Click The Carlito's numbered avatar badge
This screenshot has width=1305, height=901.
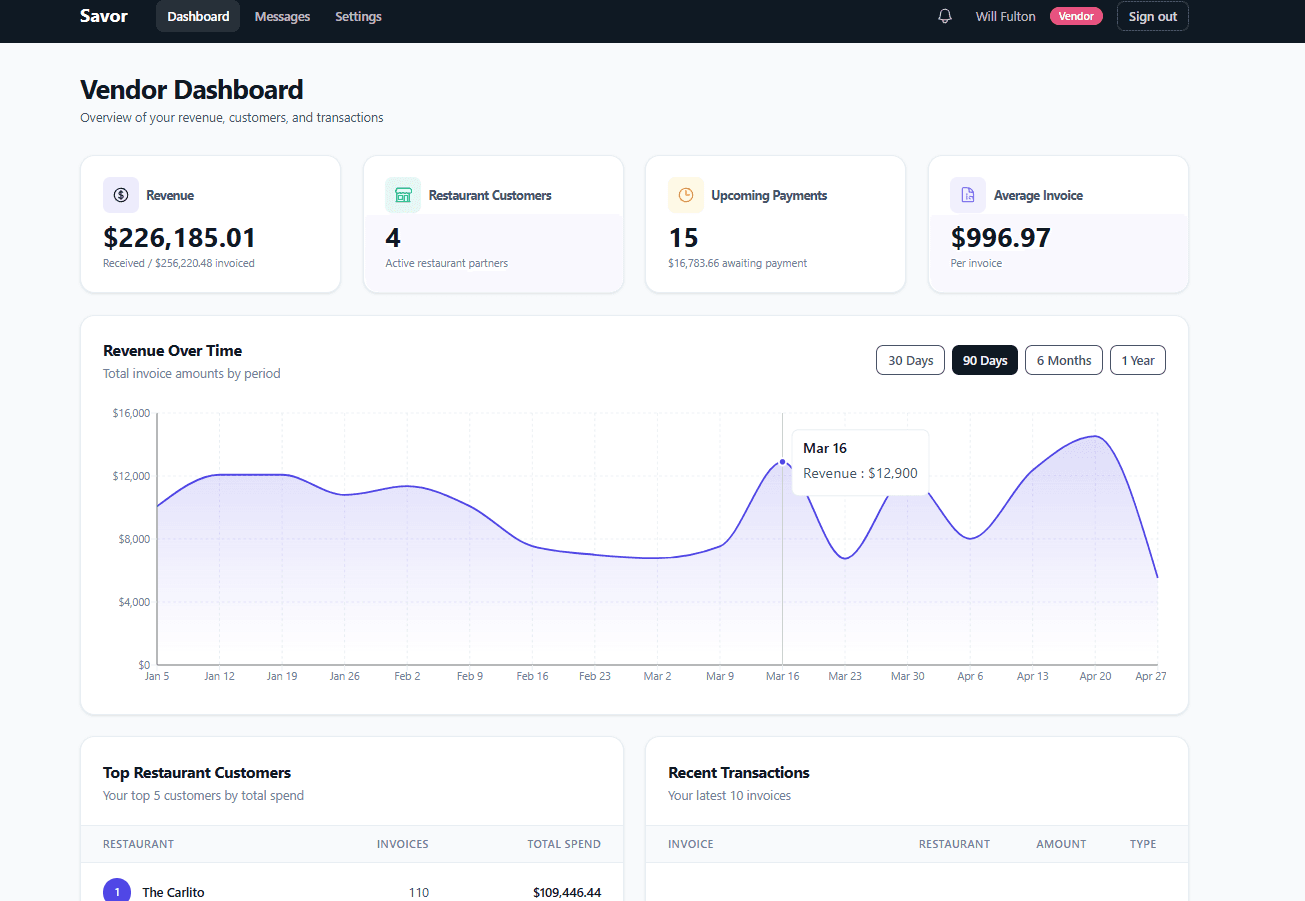117,890
